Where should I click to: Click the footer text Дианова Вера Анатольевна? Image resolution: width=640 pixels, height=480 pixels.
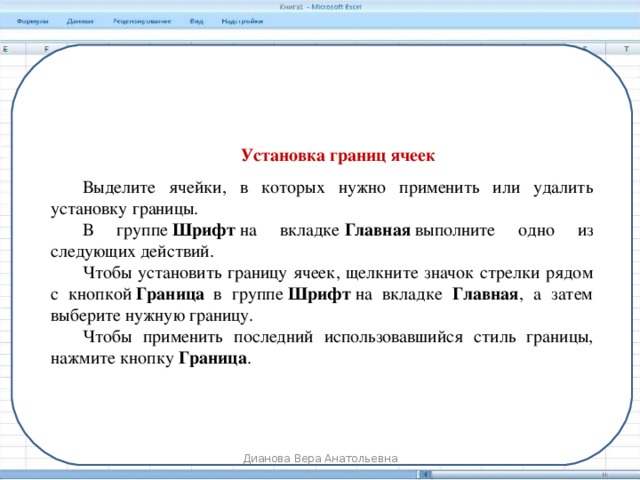point(320,458)
